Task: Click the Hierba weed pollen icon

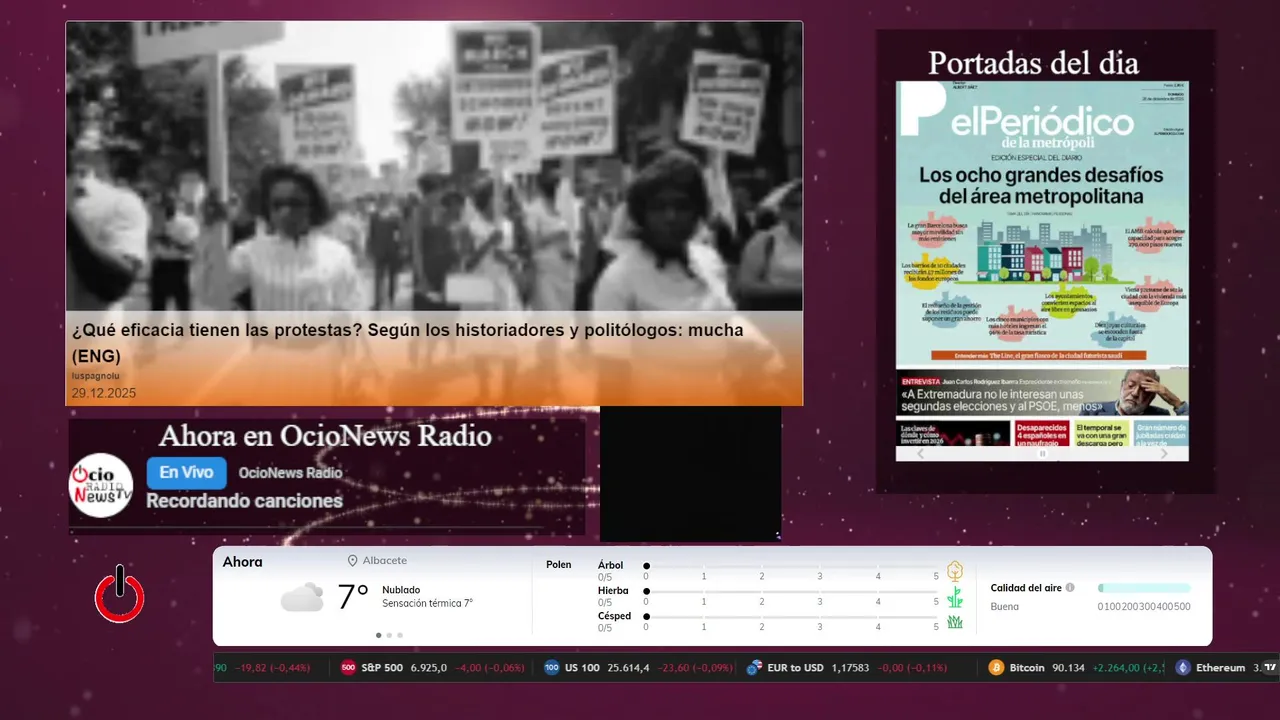Action: pos(955,597)
